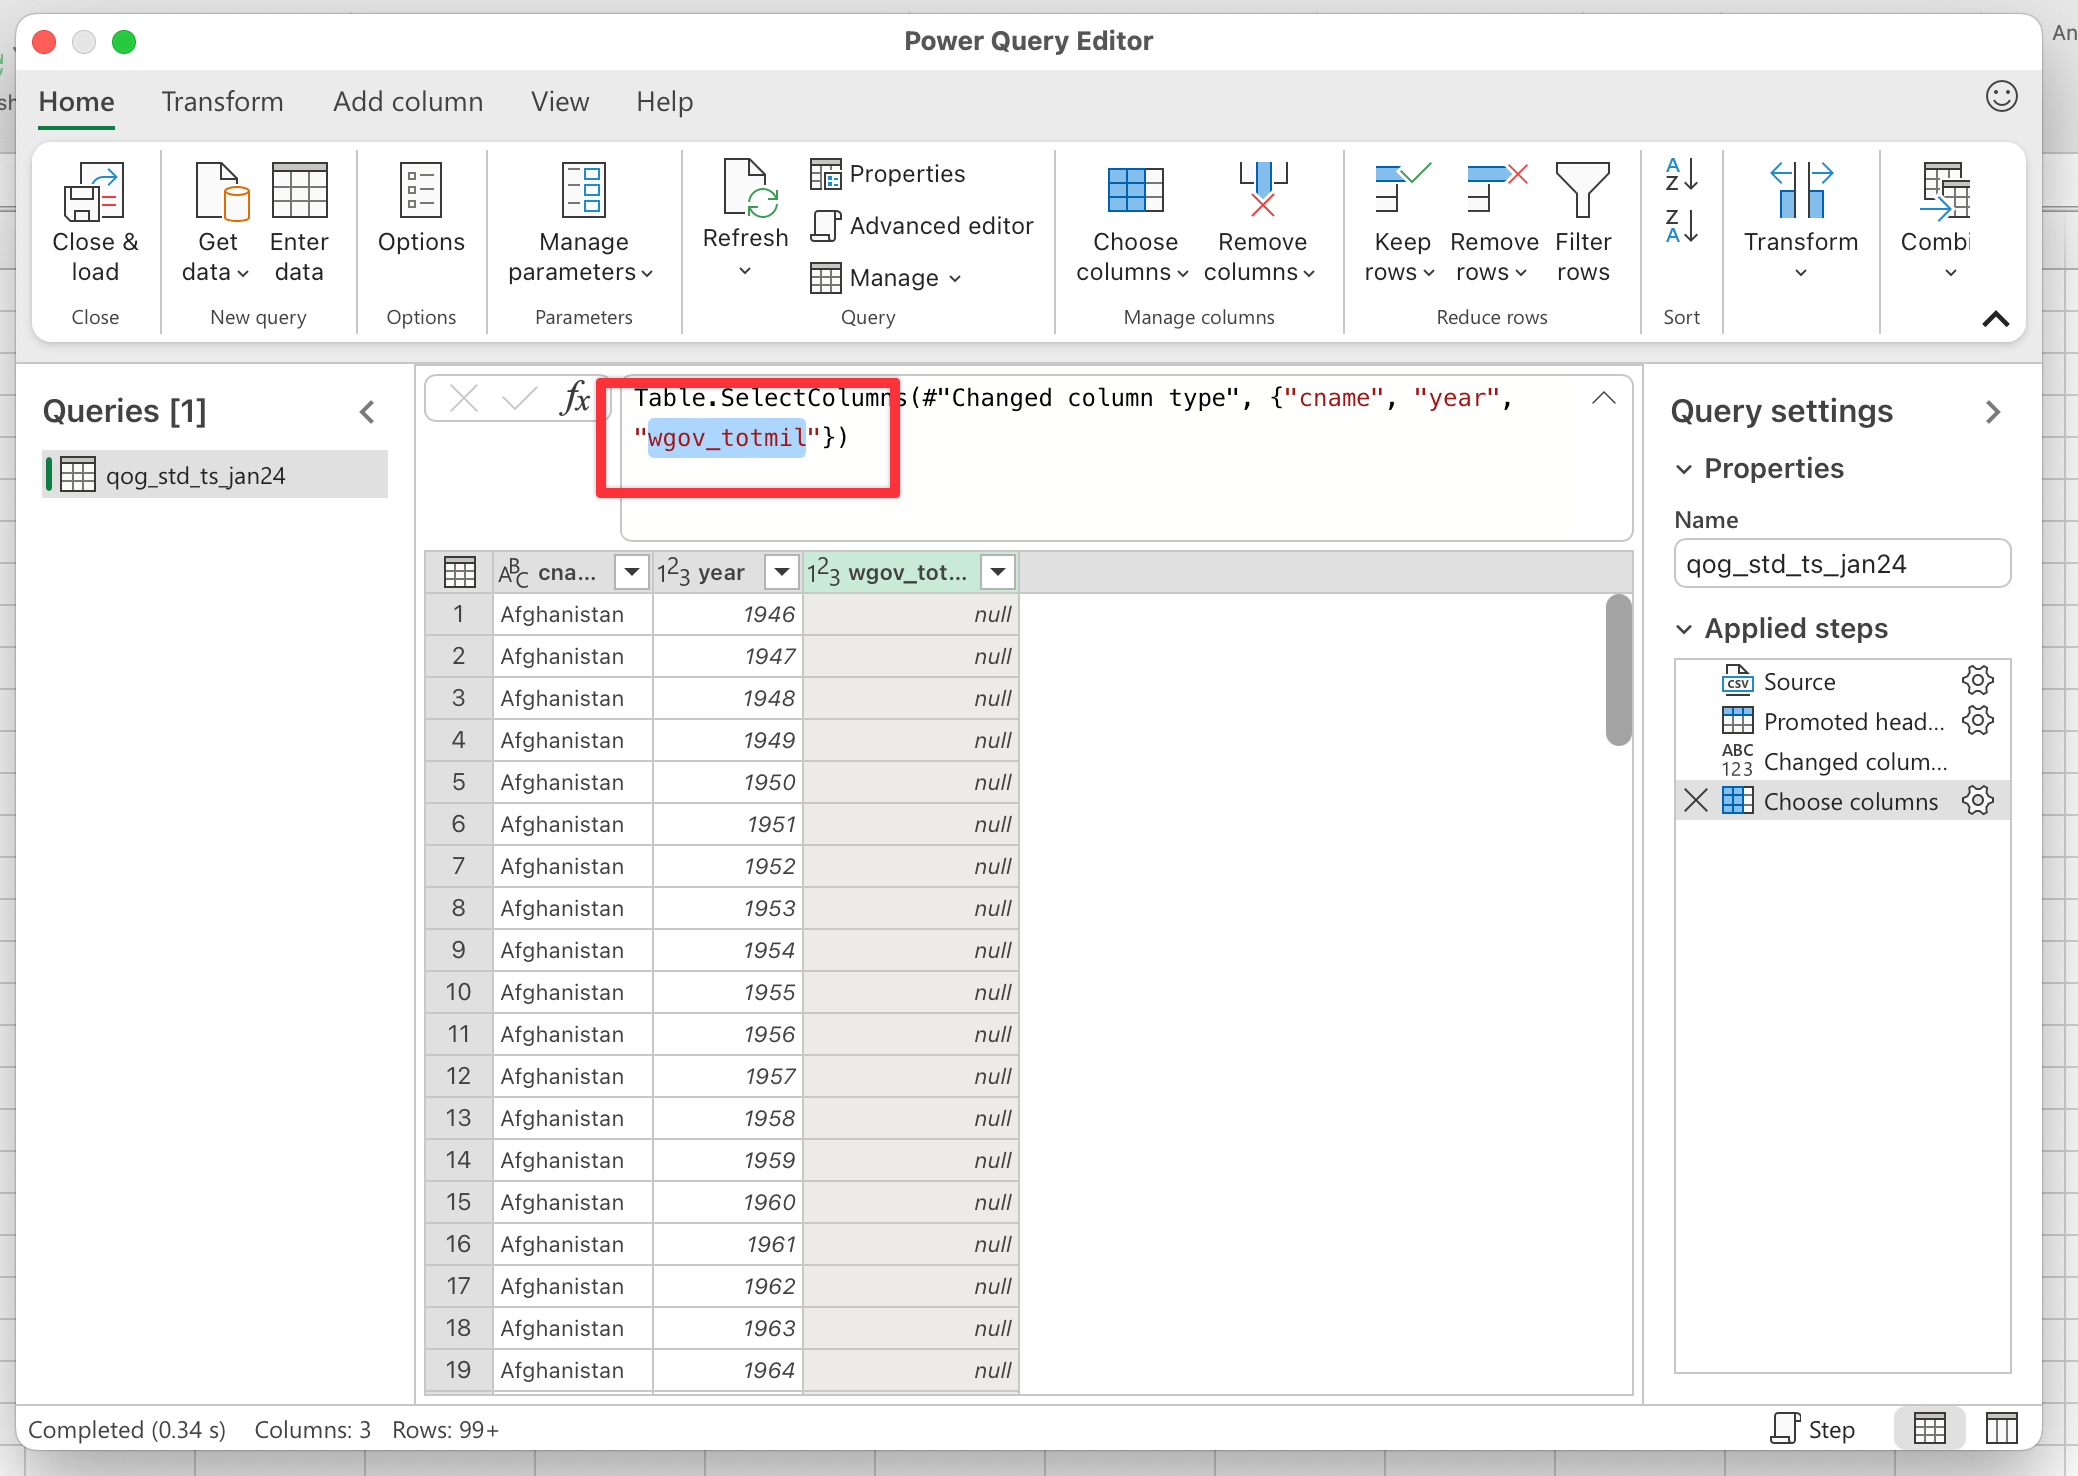Open the Advanced editor
The image size is (2078, 1476).
(922, 226)
